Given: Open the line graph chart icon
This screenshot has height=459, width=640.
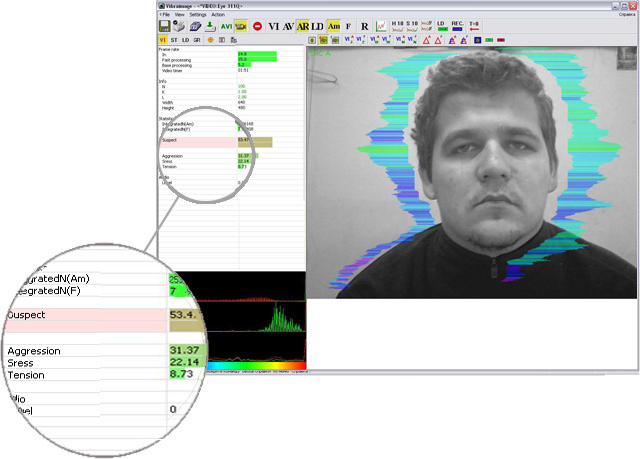Looking at the screenshot, I should pos(381,27).
